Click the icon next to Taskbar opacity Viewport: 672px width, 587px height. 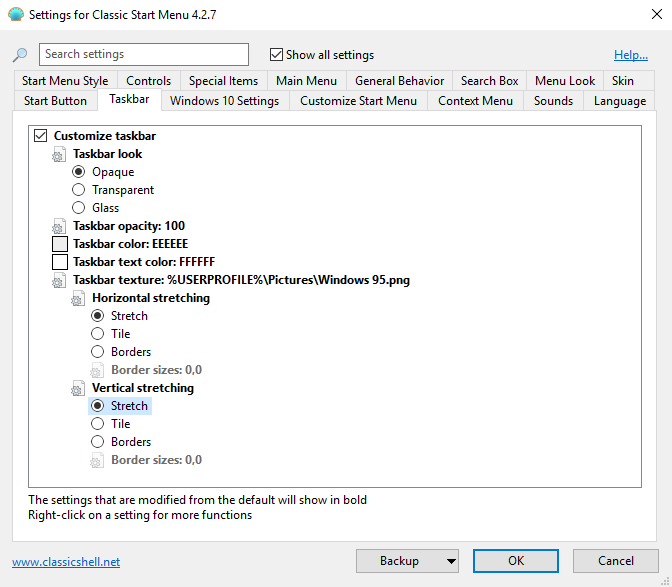pos(59,226)
